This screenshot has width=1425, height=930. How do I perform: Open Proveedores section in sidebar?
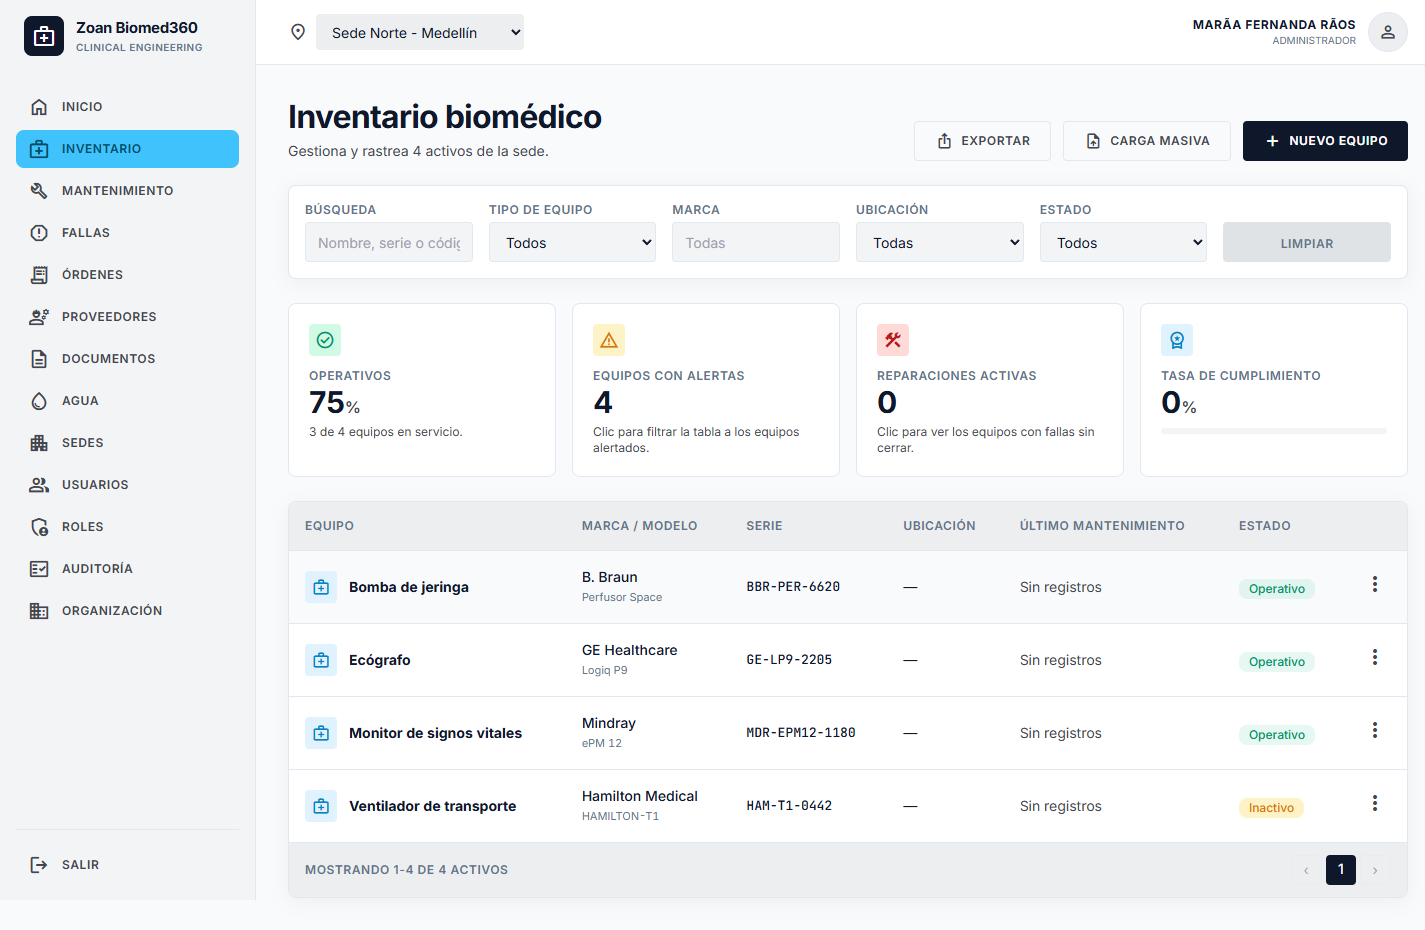point(127,317)
